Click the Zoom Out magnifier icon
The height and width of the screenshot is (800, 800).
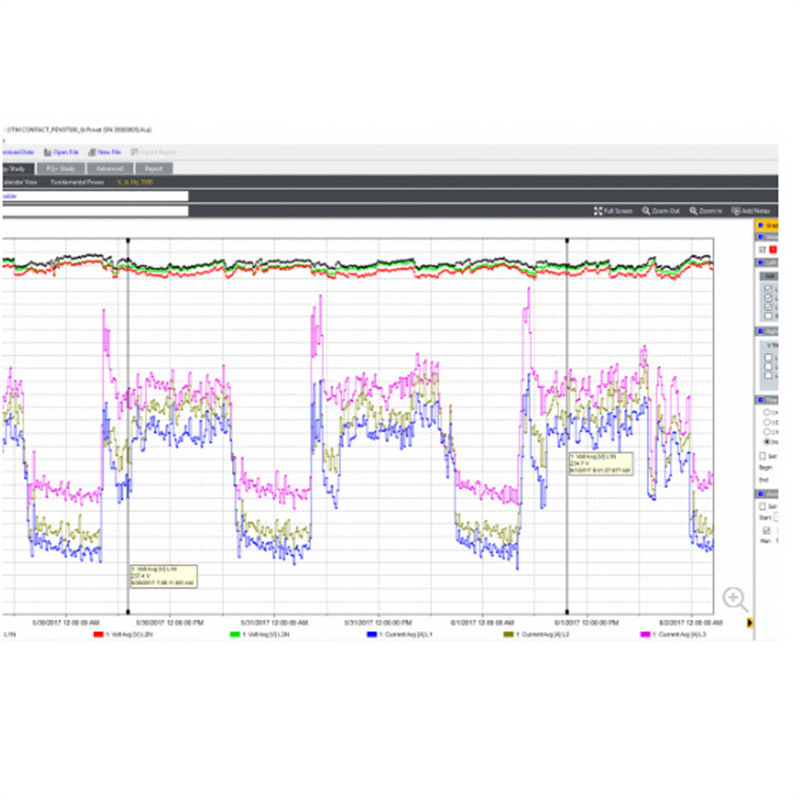[x=645, y=211]
